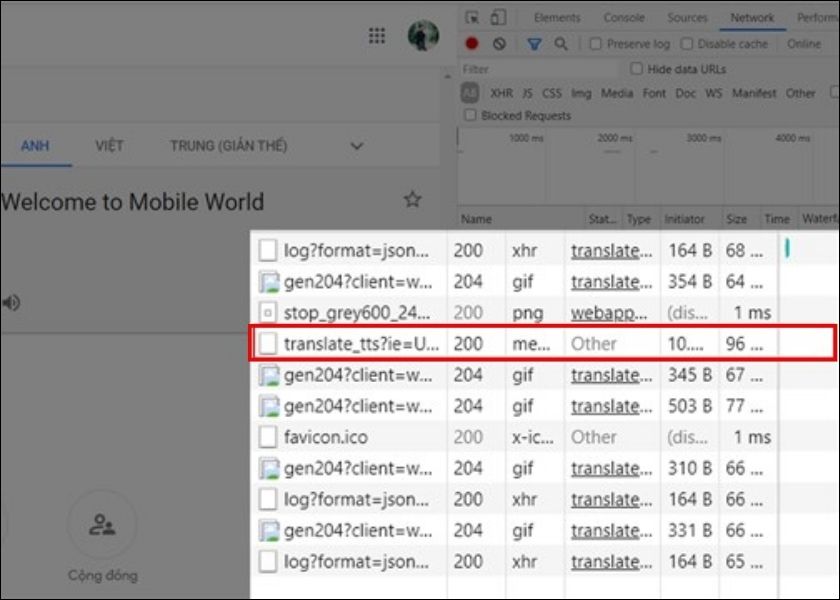Open the network search magnifier

(561, 44)
